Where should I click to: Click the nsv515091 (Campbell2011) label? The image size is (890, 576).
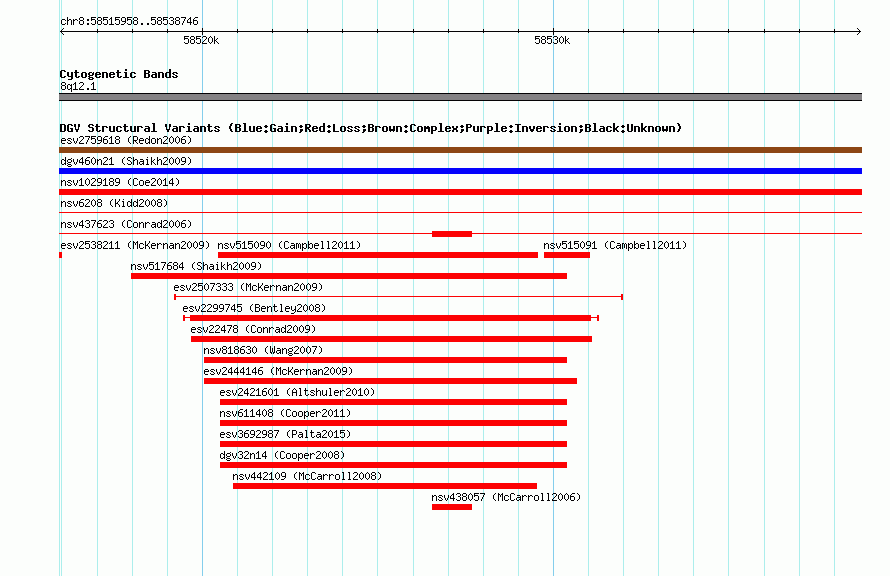(615, 245)
